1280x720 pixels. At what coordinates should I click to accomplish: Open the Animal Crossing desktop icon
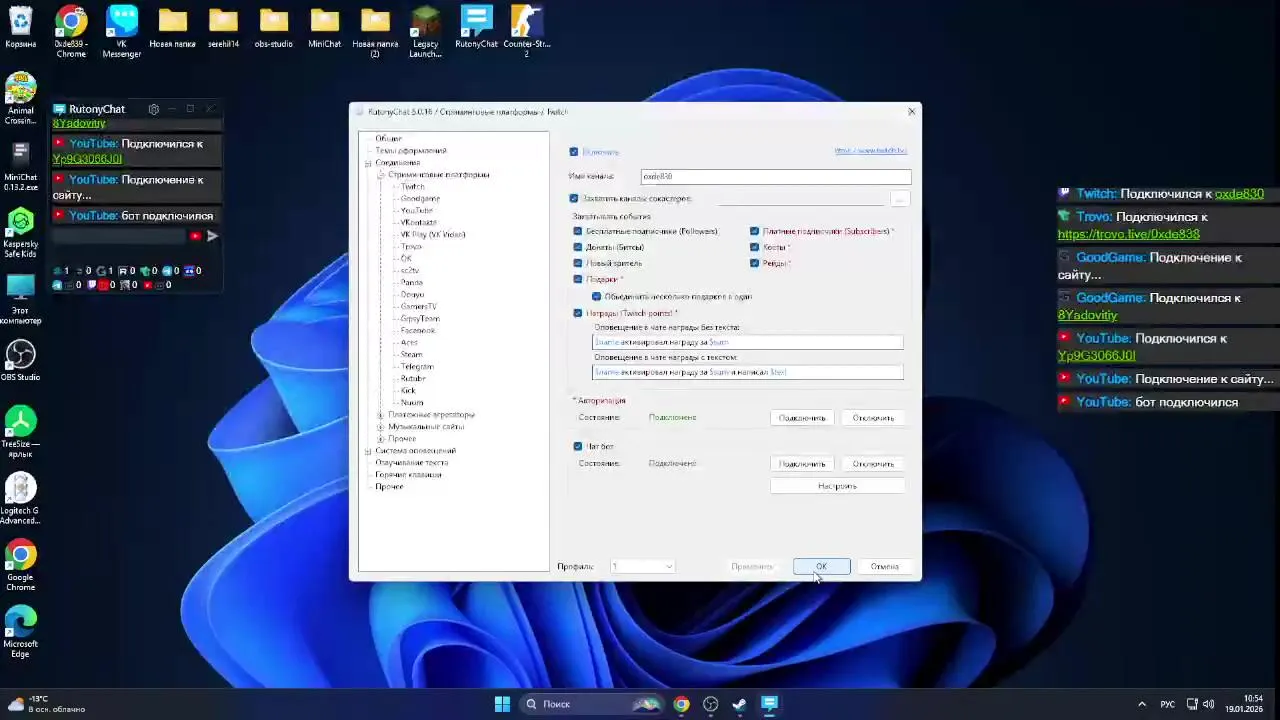20,99
